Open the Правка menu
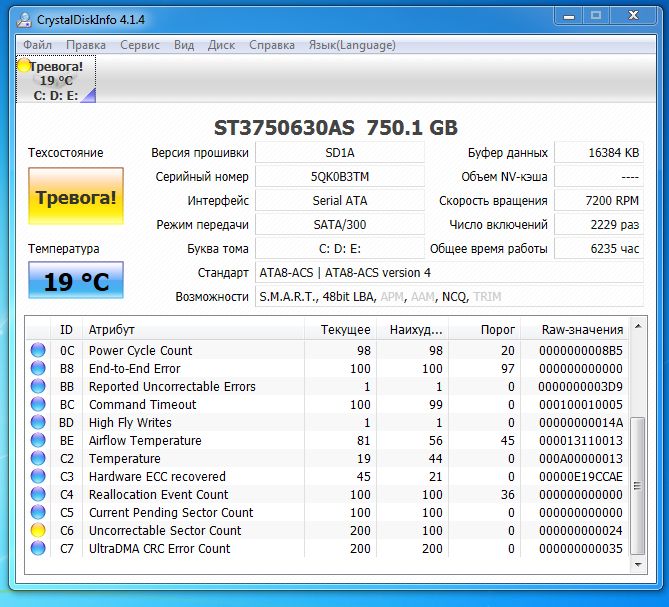Screen dimensions: 669x607 pyautogui.click(x=86, y=45)
